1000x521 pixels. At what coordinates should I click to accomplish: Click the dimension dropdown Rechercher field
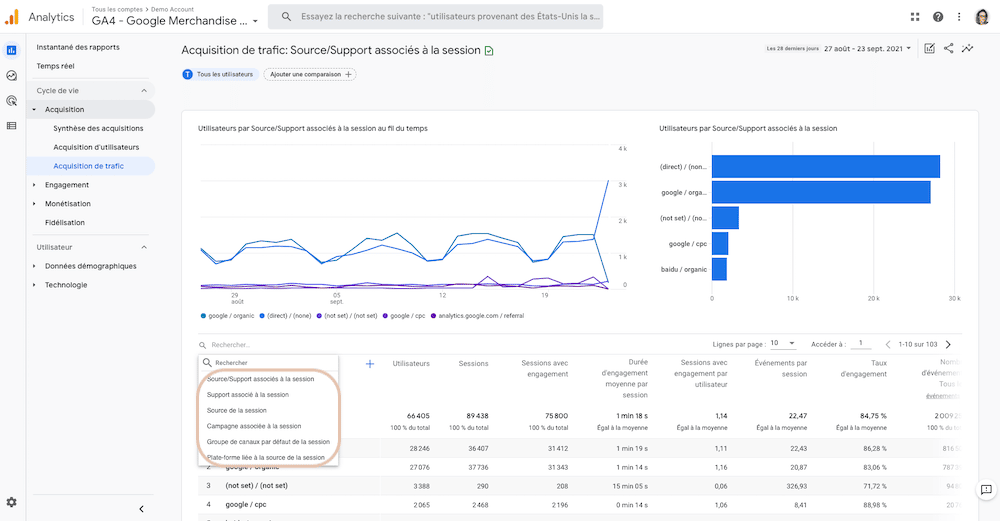[268, 363]
